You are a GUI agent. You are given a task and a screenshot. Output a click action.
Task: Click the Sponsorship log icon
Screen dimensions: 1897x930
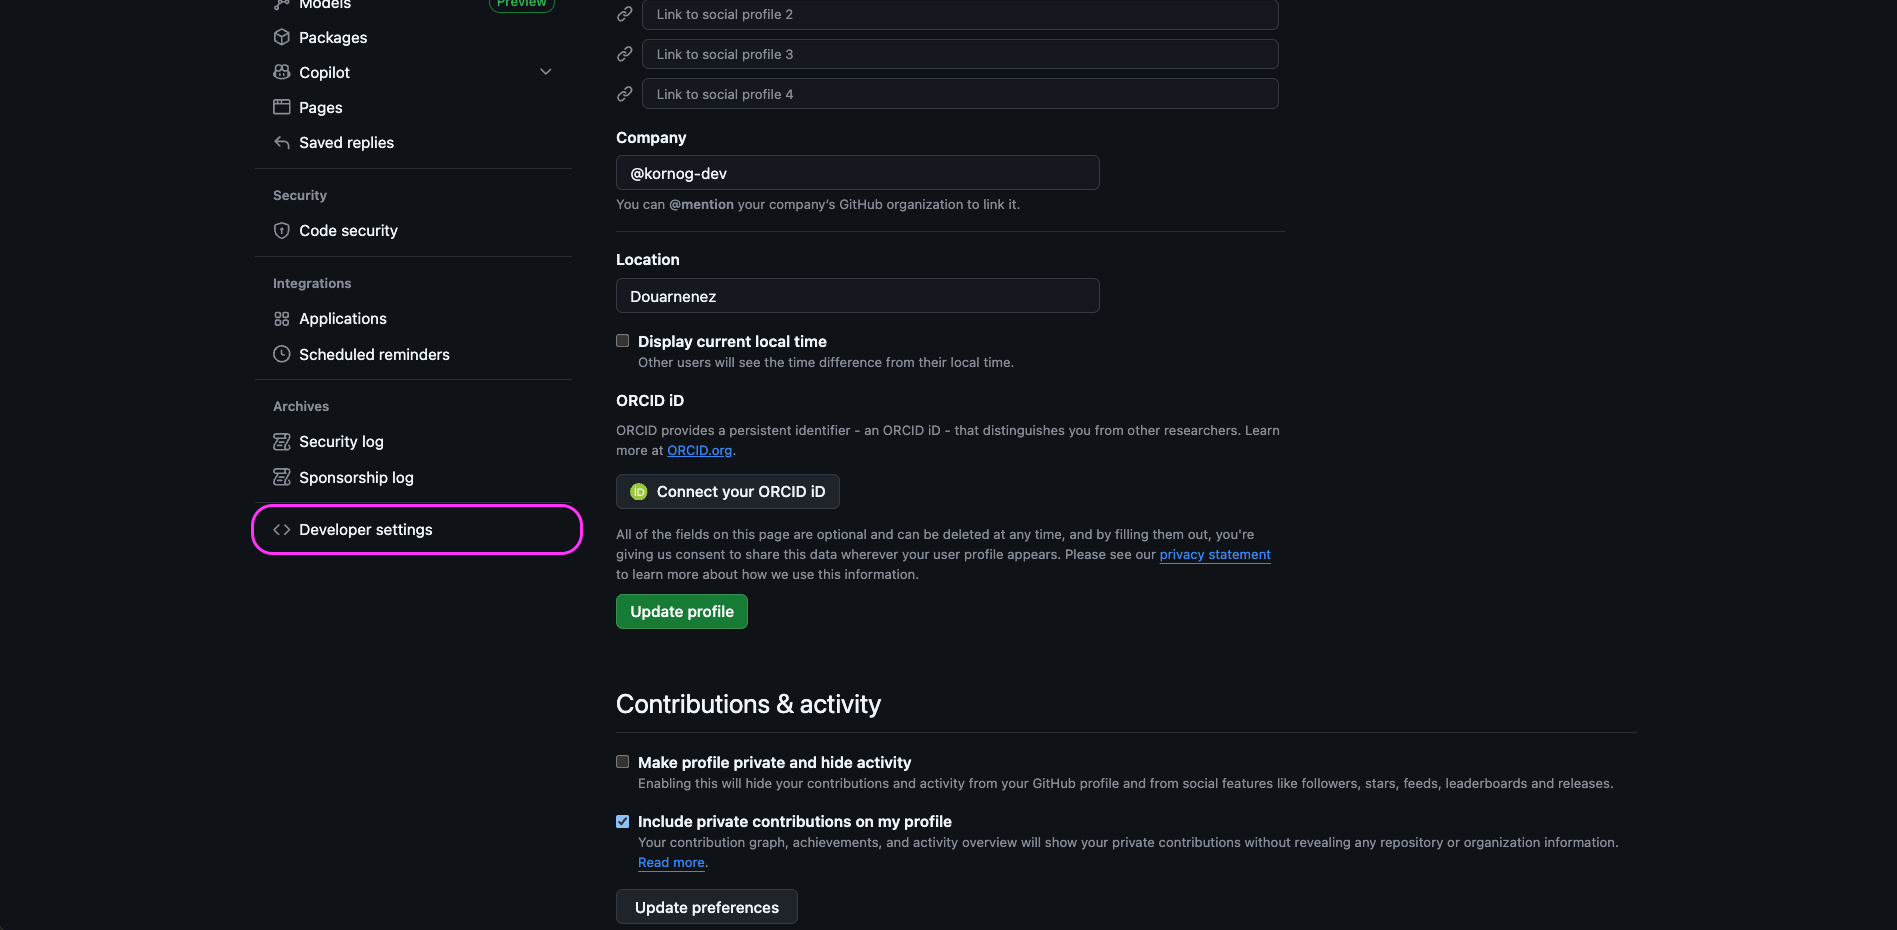[x=282, y=477]
